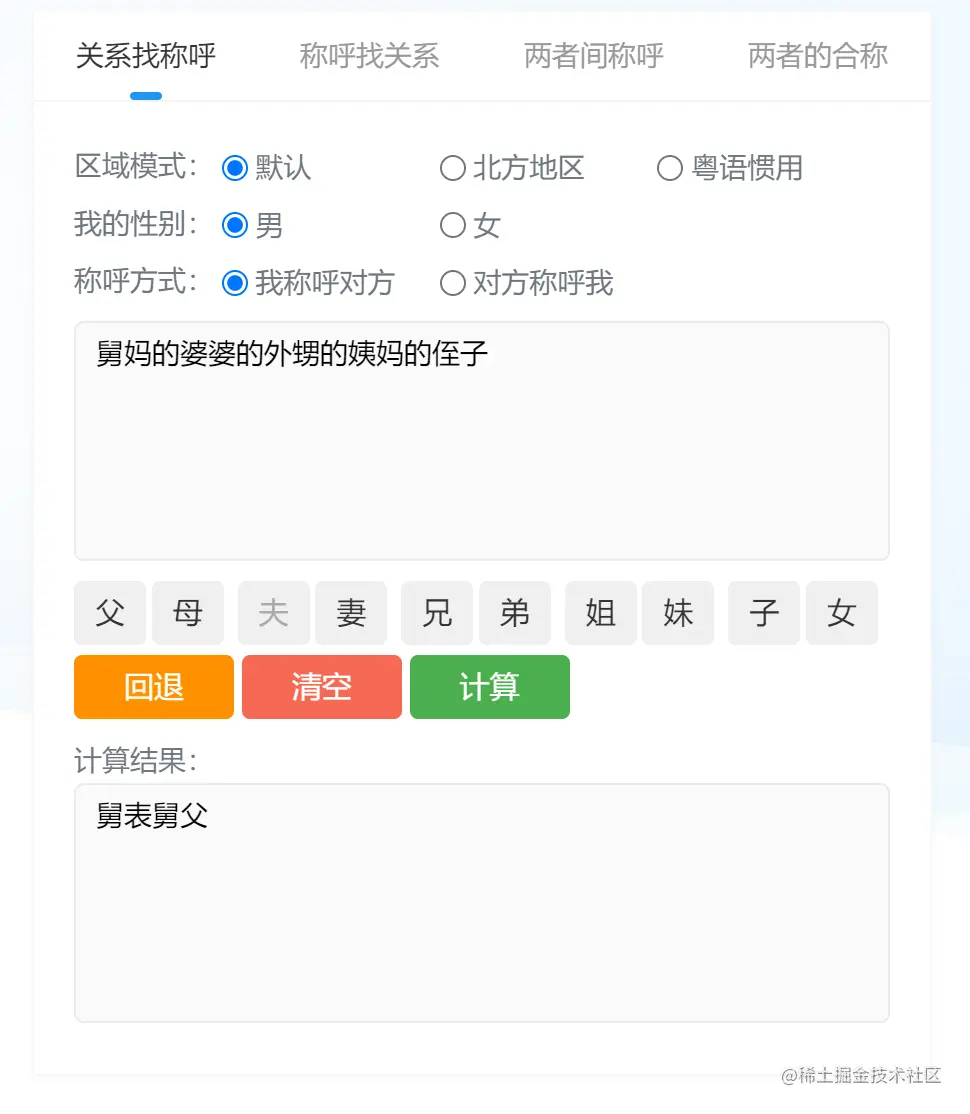970x1114 pixels.
Task: Choose 粤语惯用 region mode
Action: (730, 168)
